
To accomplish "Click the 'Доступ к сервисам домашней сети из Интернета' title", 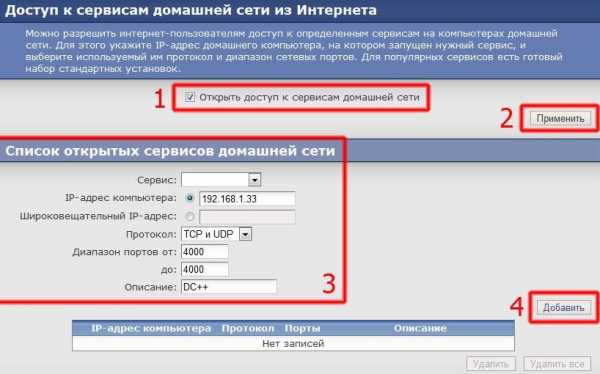I will (191, 10).
